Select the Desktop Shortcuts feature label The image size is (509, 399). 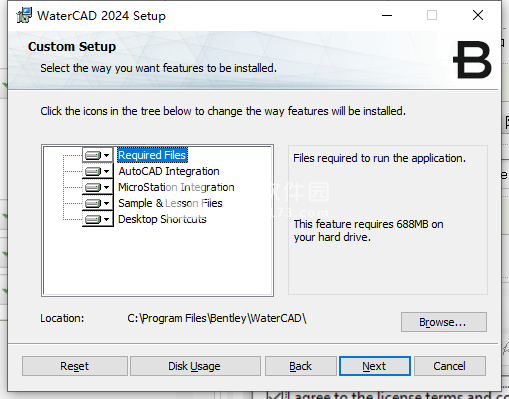pos(162,219)
